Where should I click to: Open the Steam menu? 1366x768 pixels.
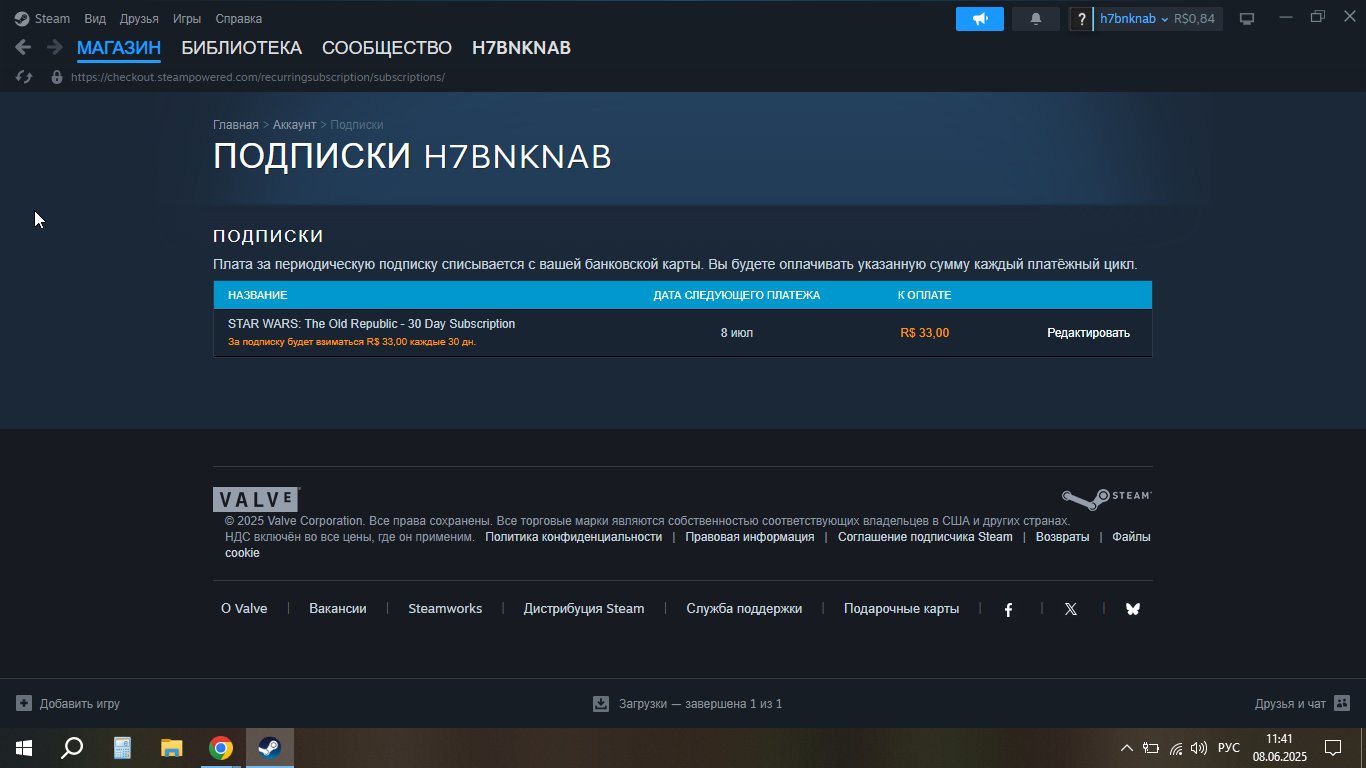click(52, 19)
